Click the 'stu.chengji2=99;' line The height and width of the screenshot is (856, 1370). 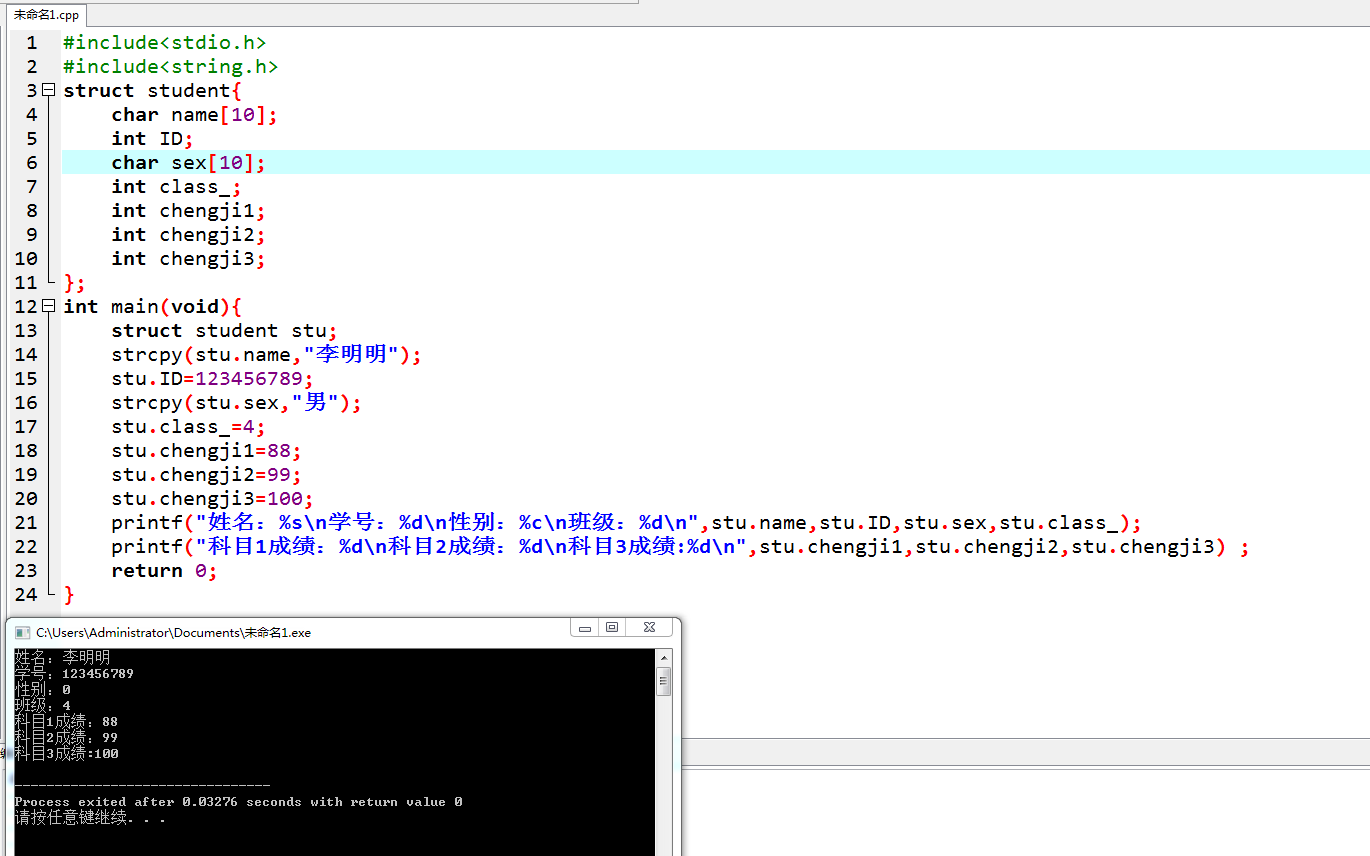click(207, 474)
